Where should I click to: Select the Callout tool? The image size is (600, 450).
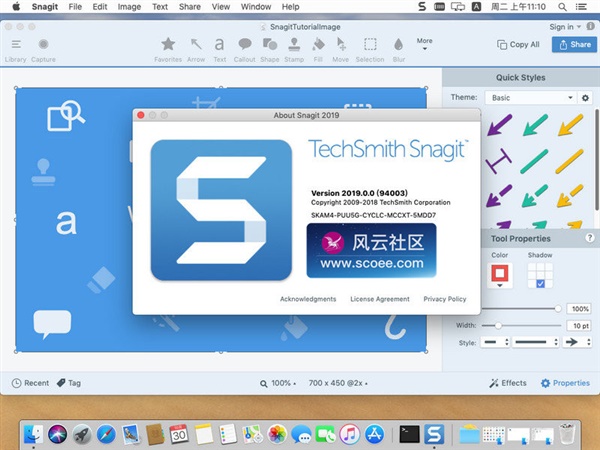point(245,50)
